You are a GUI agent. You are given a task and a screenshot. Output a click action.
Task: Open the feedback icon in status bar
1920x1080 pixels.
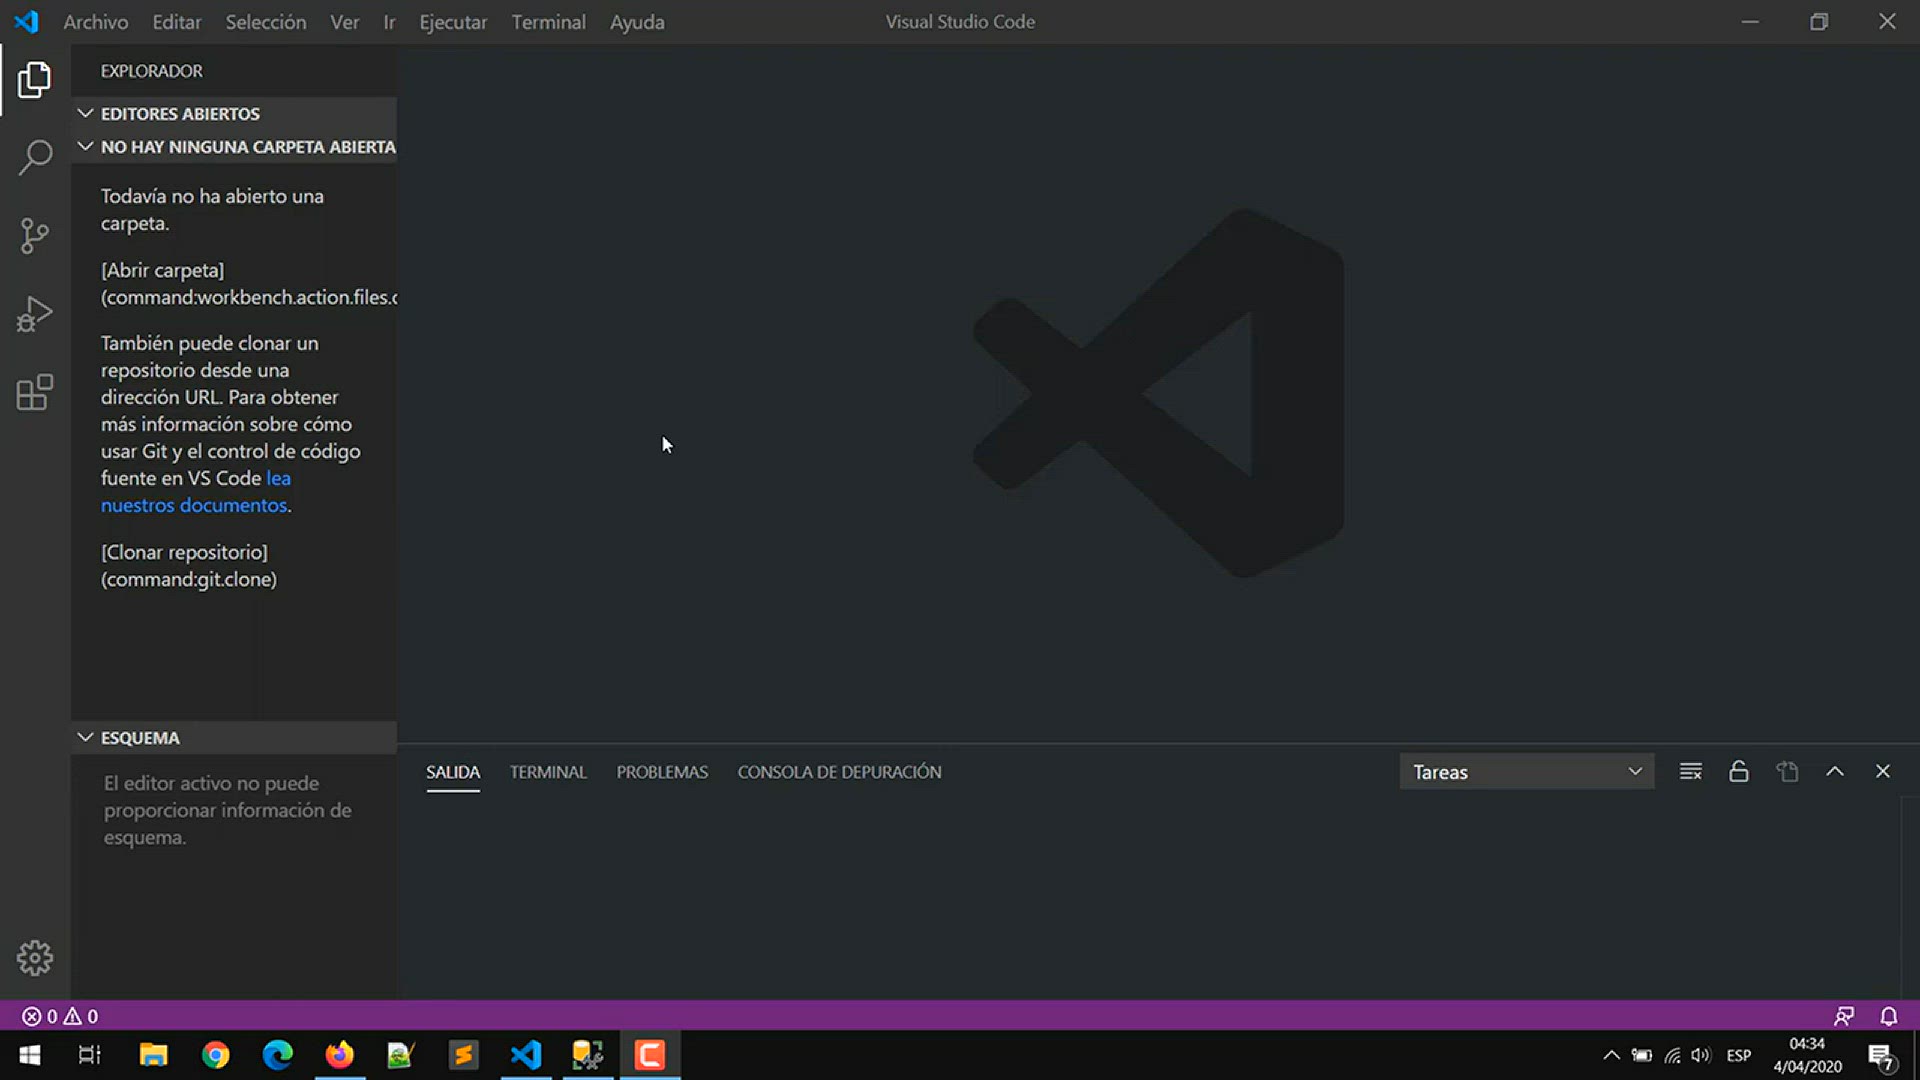[x=1844, y=1016]
